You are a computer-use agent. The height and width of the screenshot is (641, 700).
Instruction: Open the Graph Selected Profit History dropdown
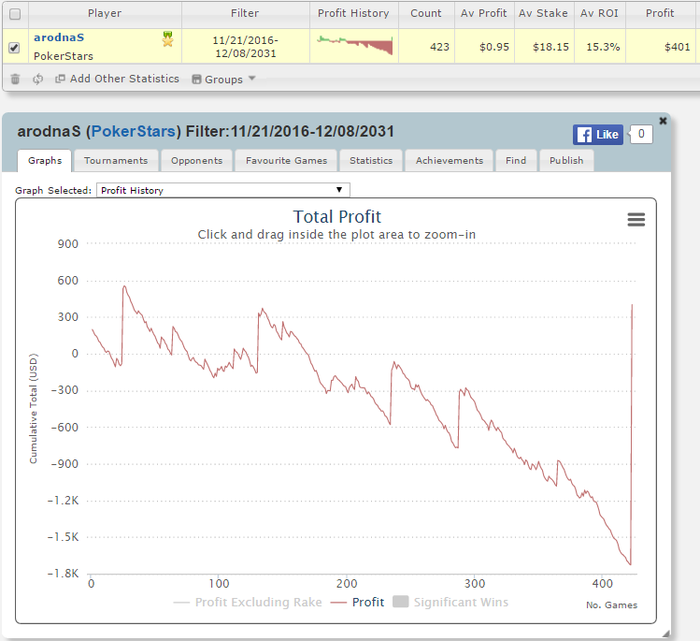pyautogui.click(x=223, y=190)
